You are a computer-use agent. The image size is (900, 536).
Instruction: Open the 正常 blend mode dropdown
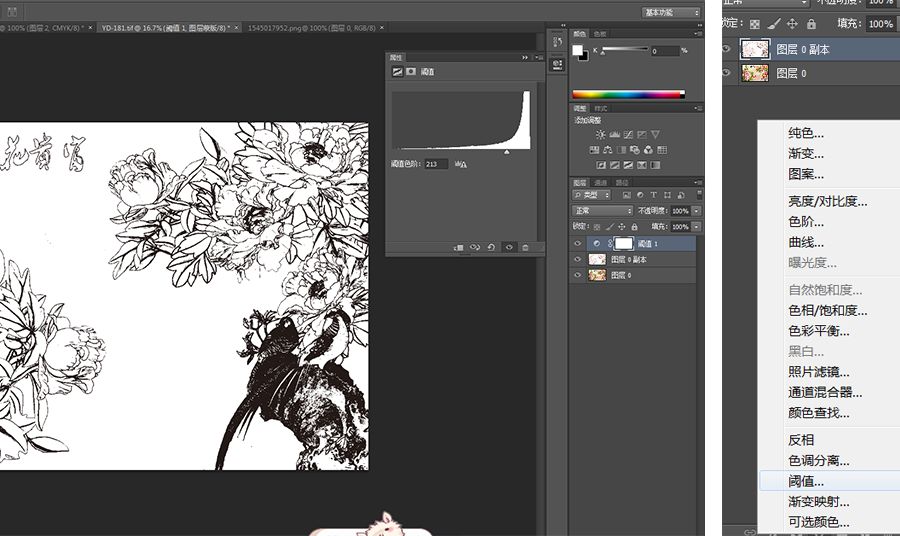point(602,211)
